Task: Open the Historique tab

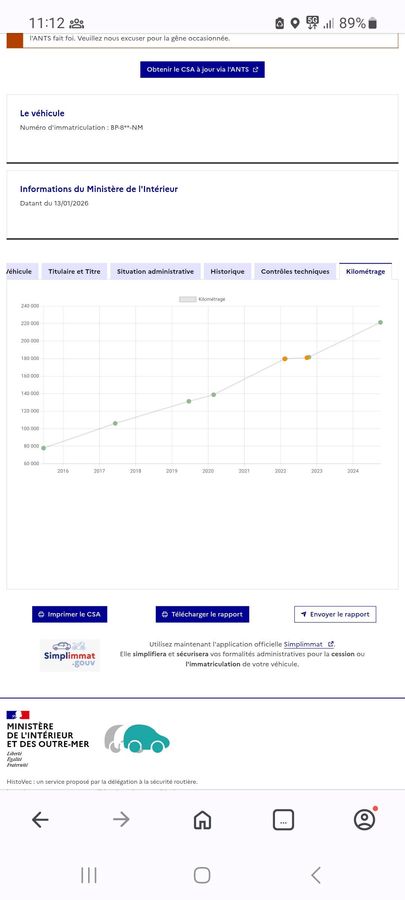Action: (227, 271)
